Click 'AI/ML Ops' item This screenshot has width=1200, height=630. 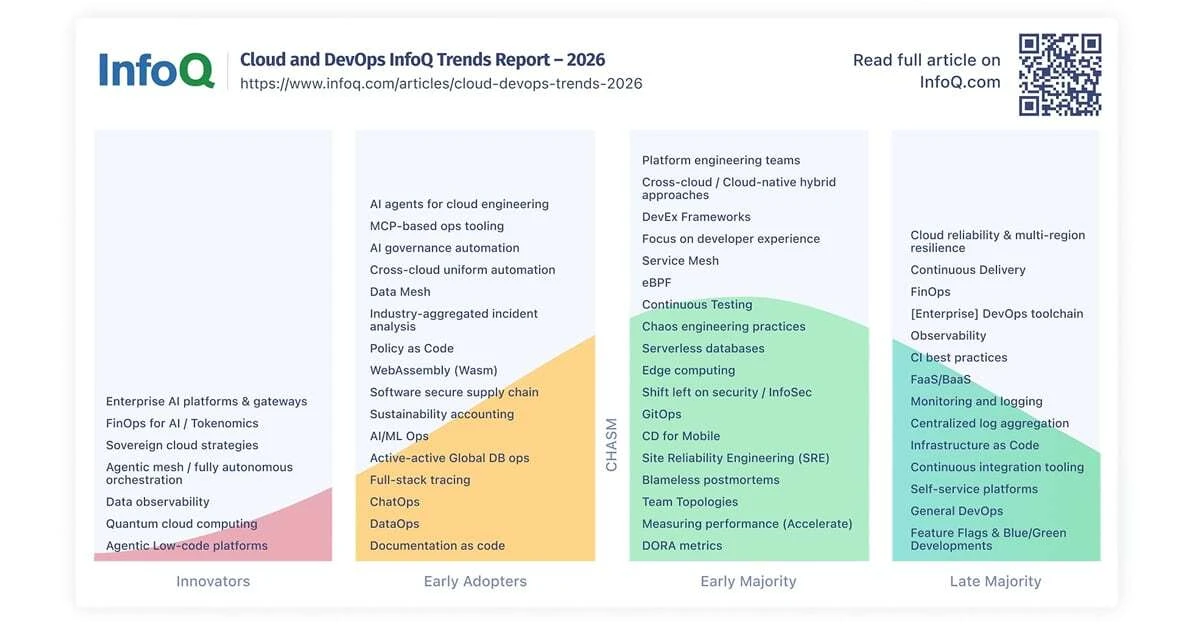(399, 436)
